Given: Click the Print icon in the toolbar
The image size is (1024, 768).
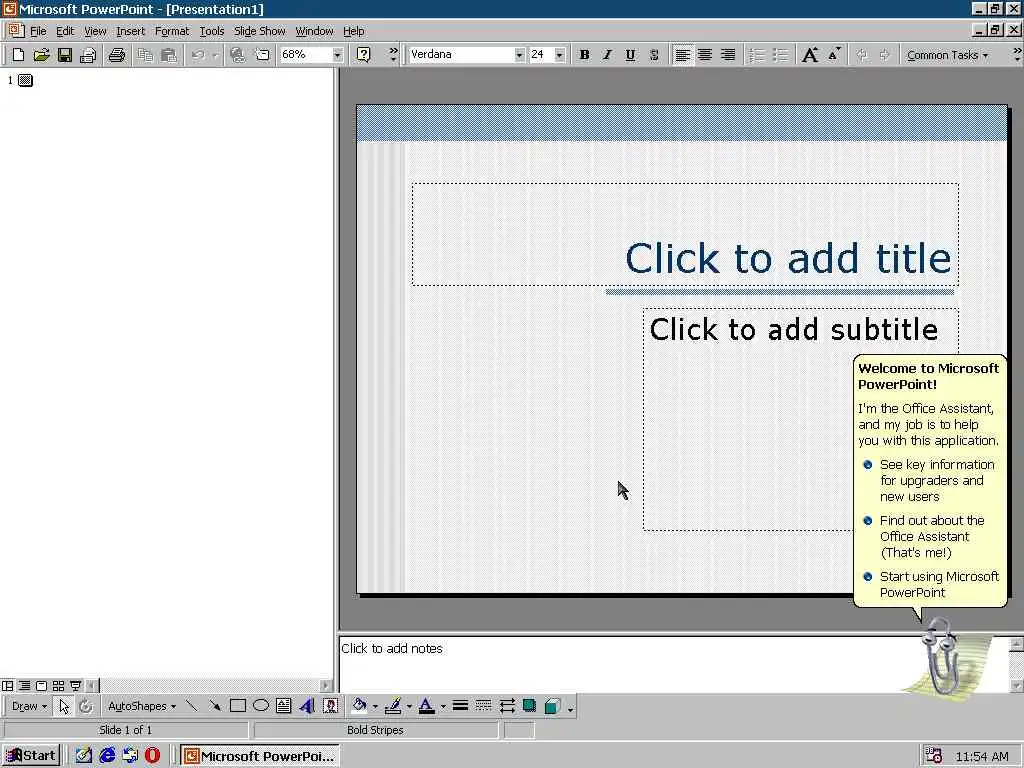Looking at the screenshot, I should [117, 55].
